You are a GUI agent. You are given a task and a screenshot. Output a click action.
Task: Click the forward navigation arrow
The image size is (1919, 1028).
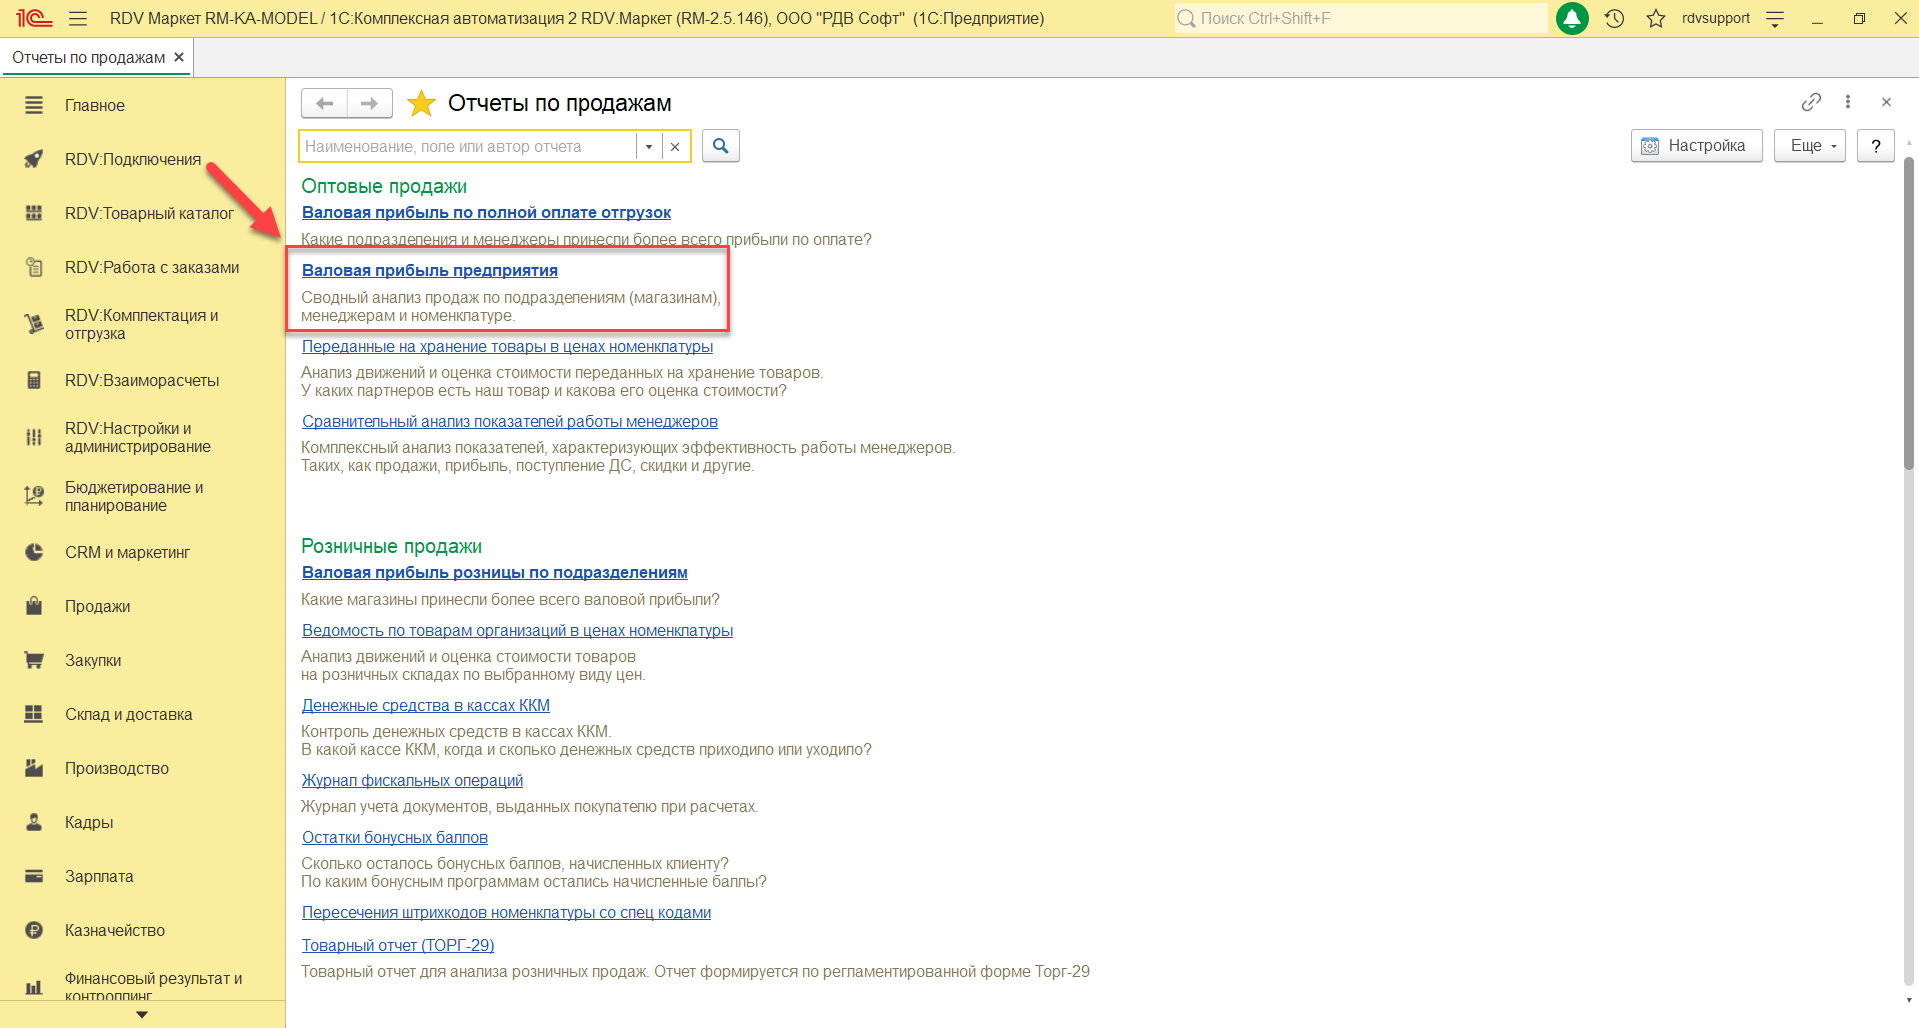(369, 103)
